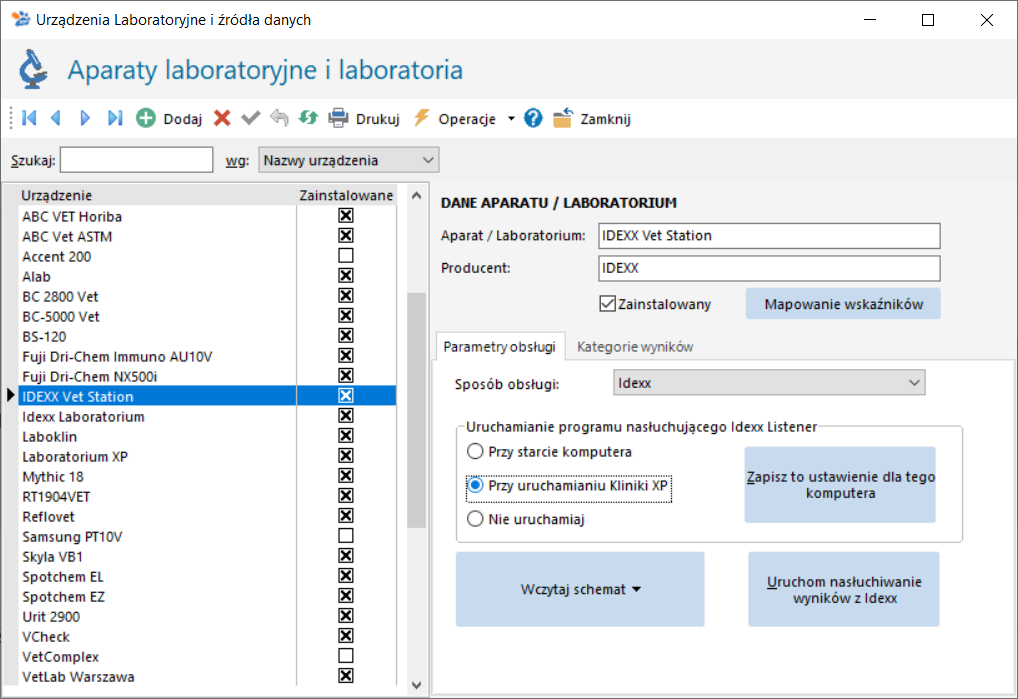Select the Fuji Dri-Chem NX500i row
1018x699 pixels.
207,376
